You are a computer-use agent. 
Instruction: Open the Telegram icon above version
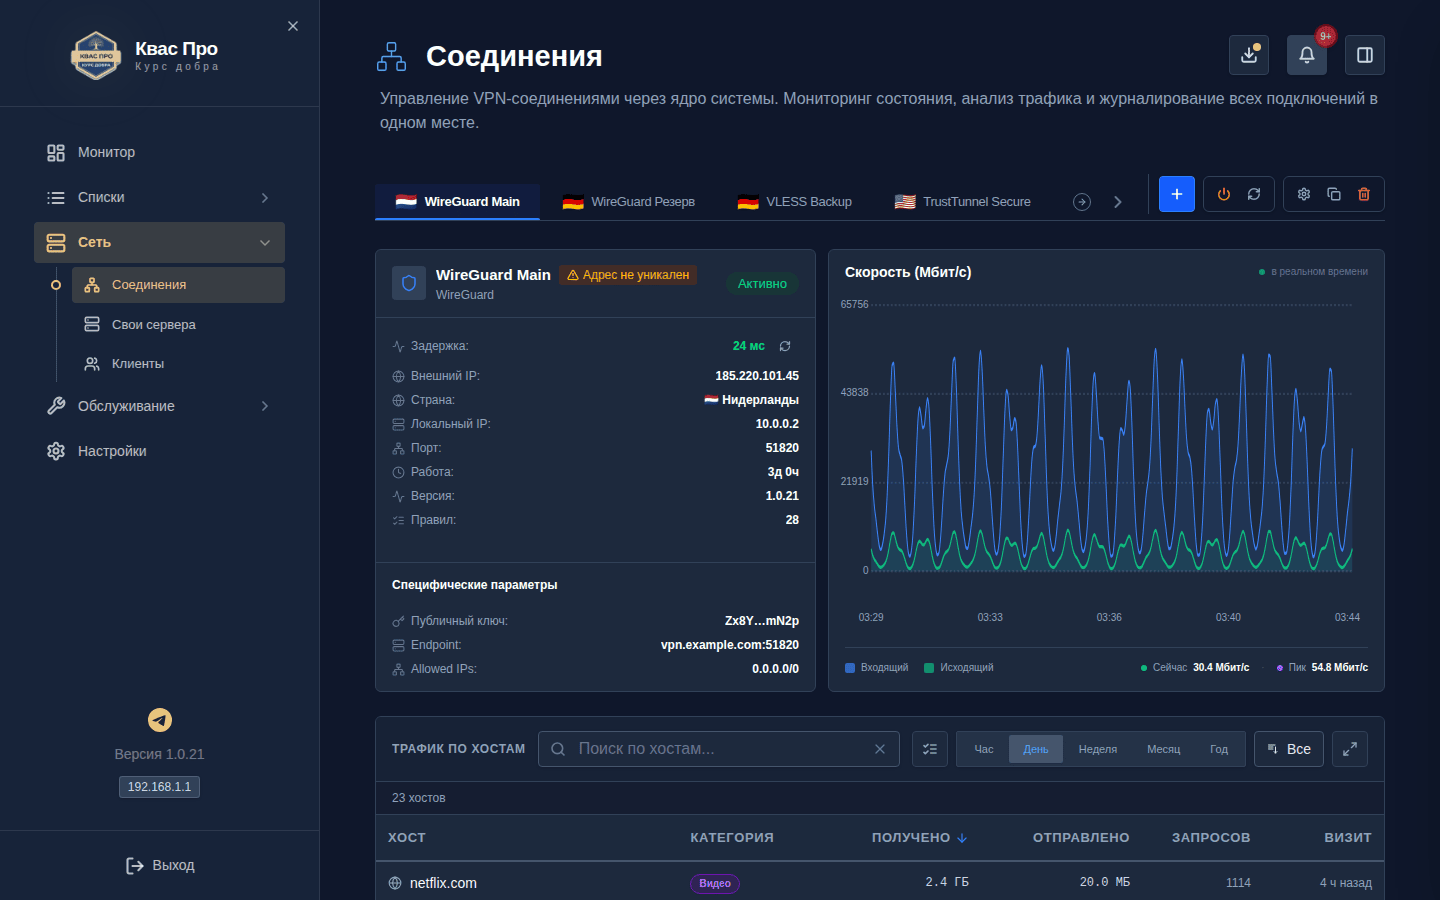(x=160, y=720)
